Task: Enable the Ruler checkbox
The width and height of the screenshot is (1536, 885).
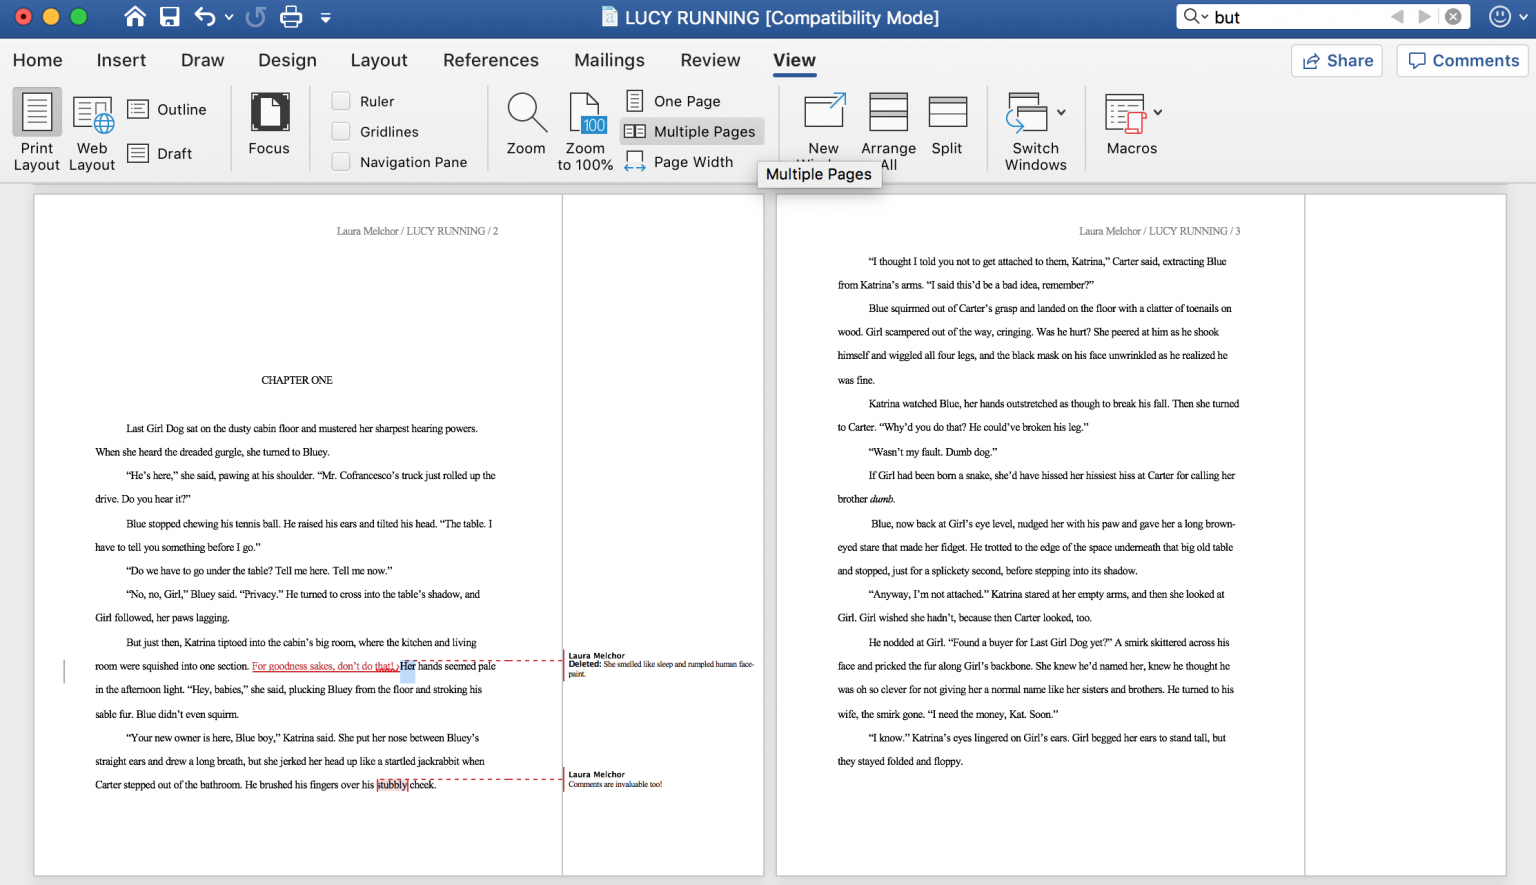Action: pos(341,100)
